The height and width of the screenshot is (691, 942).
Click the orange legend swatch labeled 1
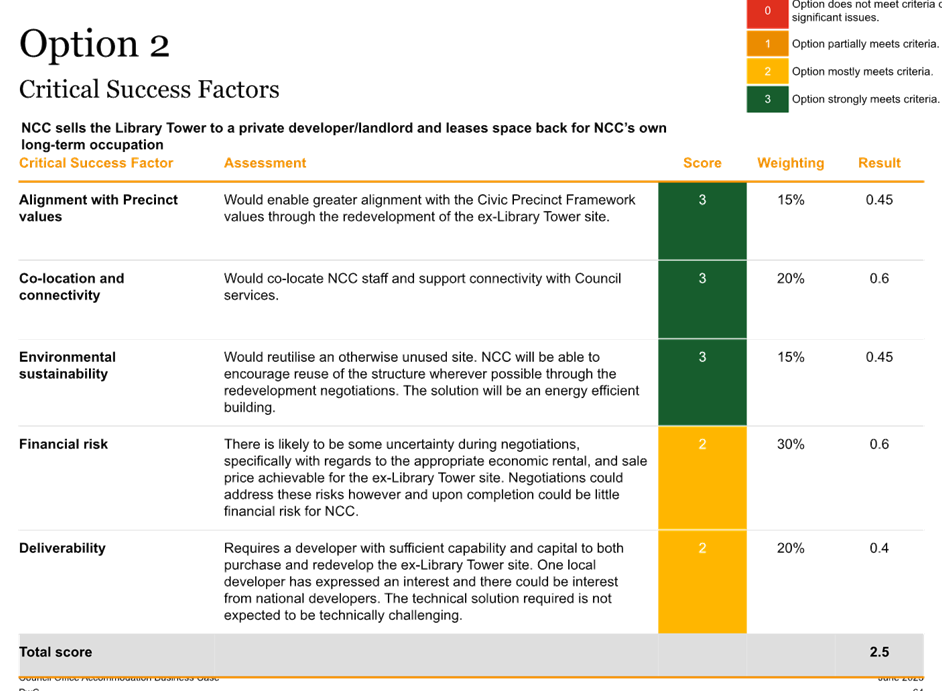coord(767,44)
